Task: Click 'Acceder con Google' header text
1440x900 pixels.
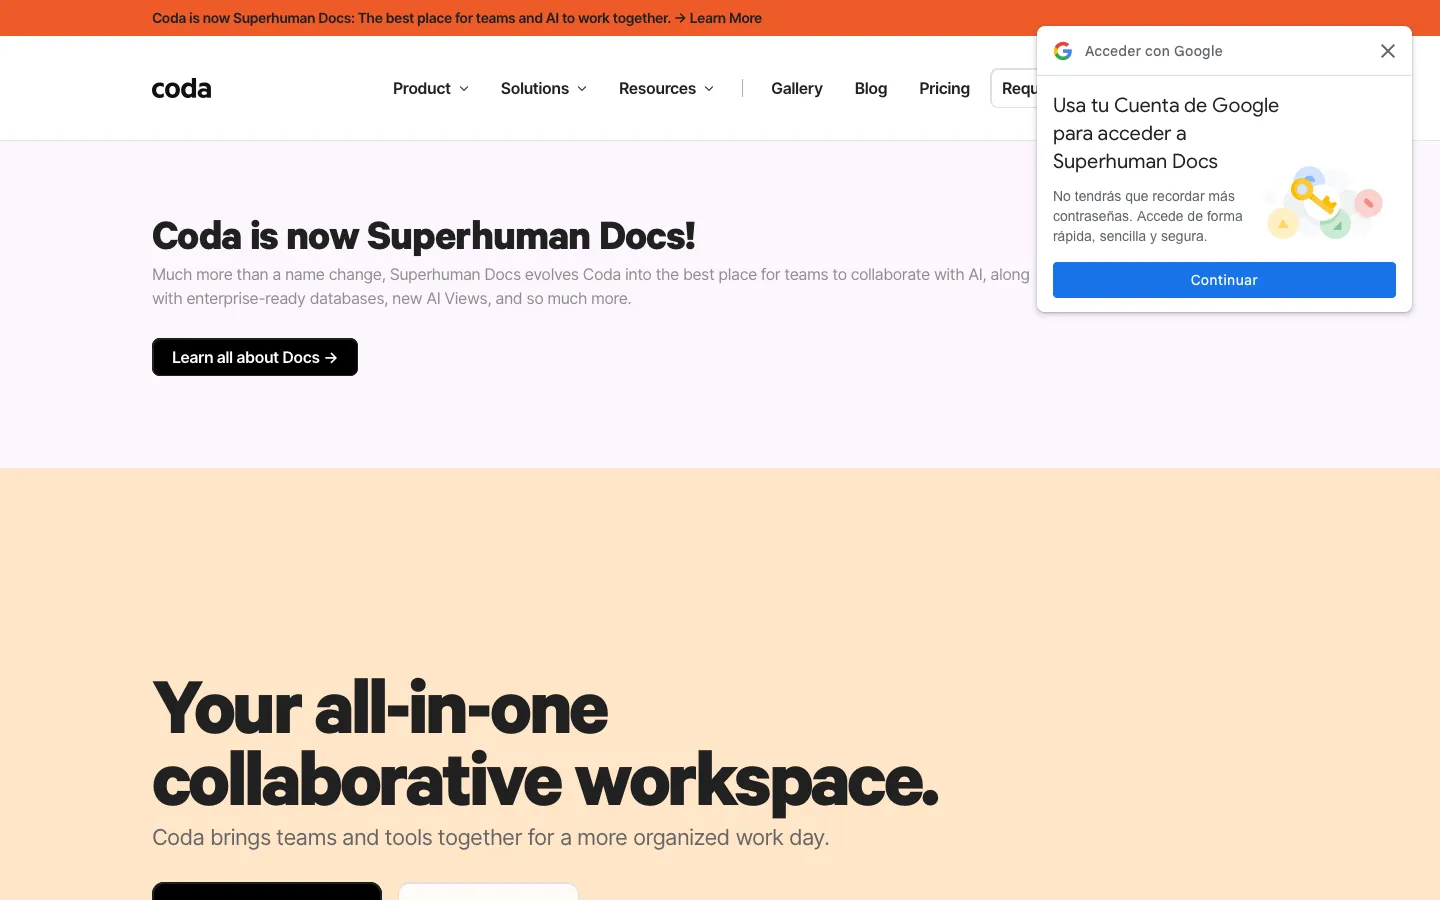Action: point(1154,51)
